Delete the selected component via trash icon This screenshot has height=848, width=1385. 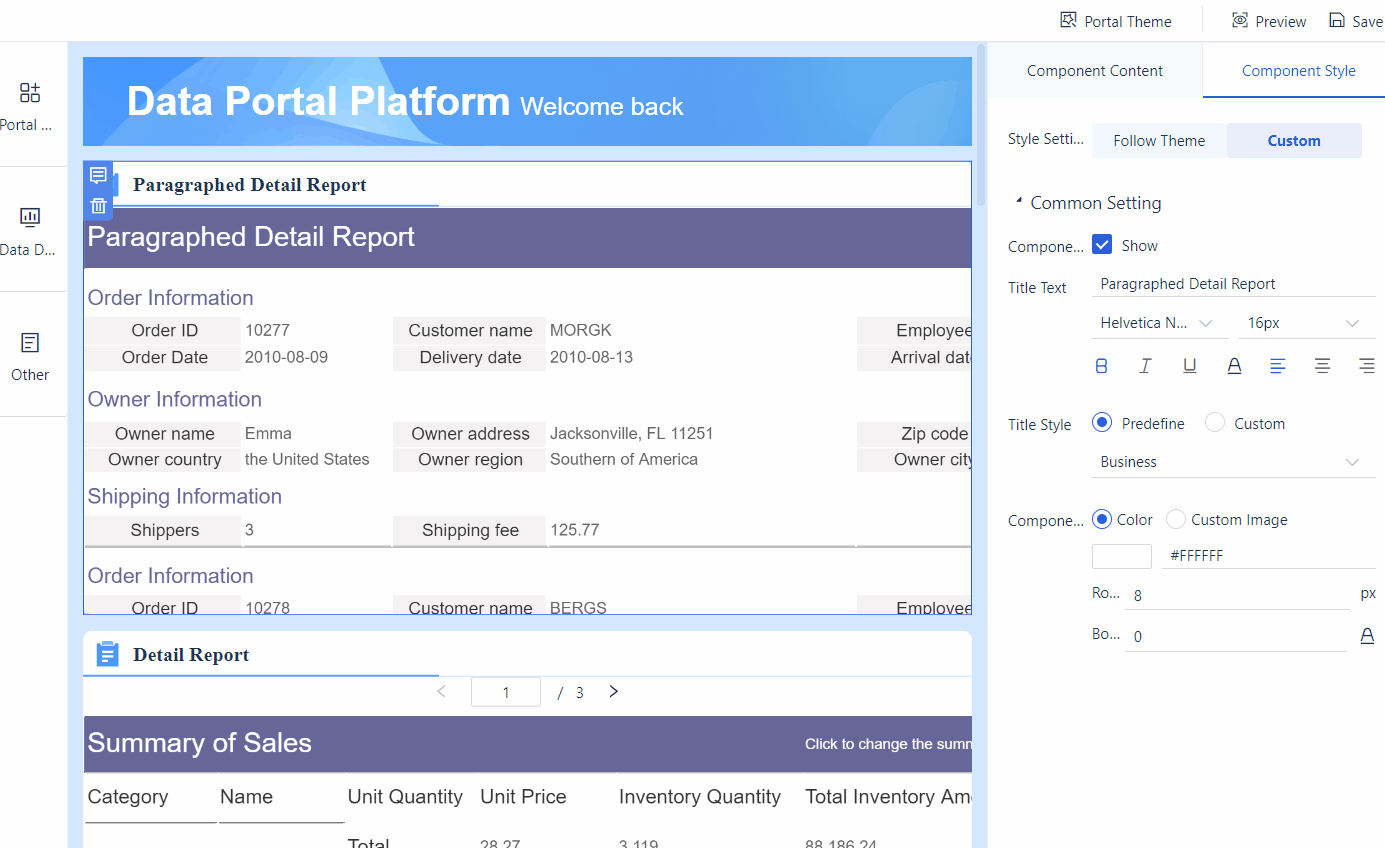98,206
